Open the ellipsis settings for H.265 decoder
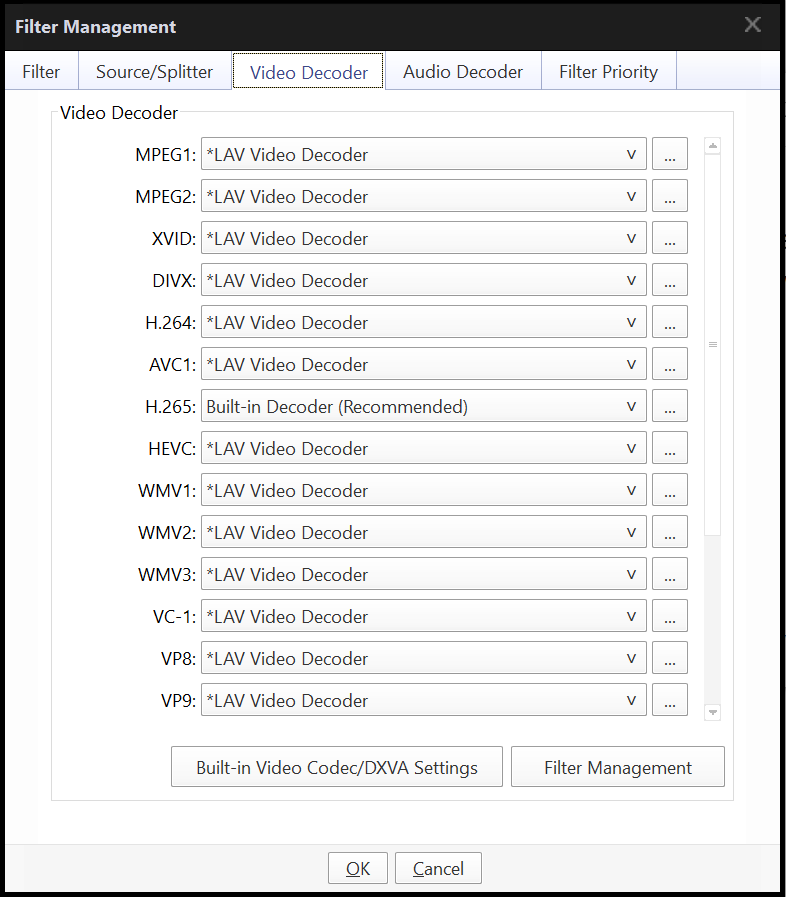 (x=669, y=407)
